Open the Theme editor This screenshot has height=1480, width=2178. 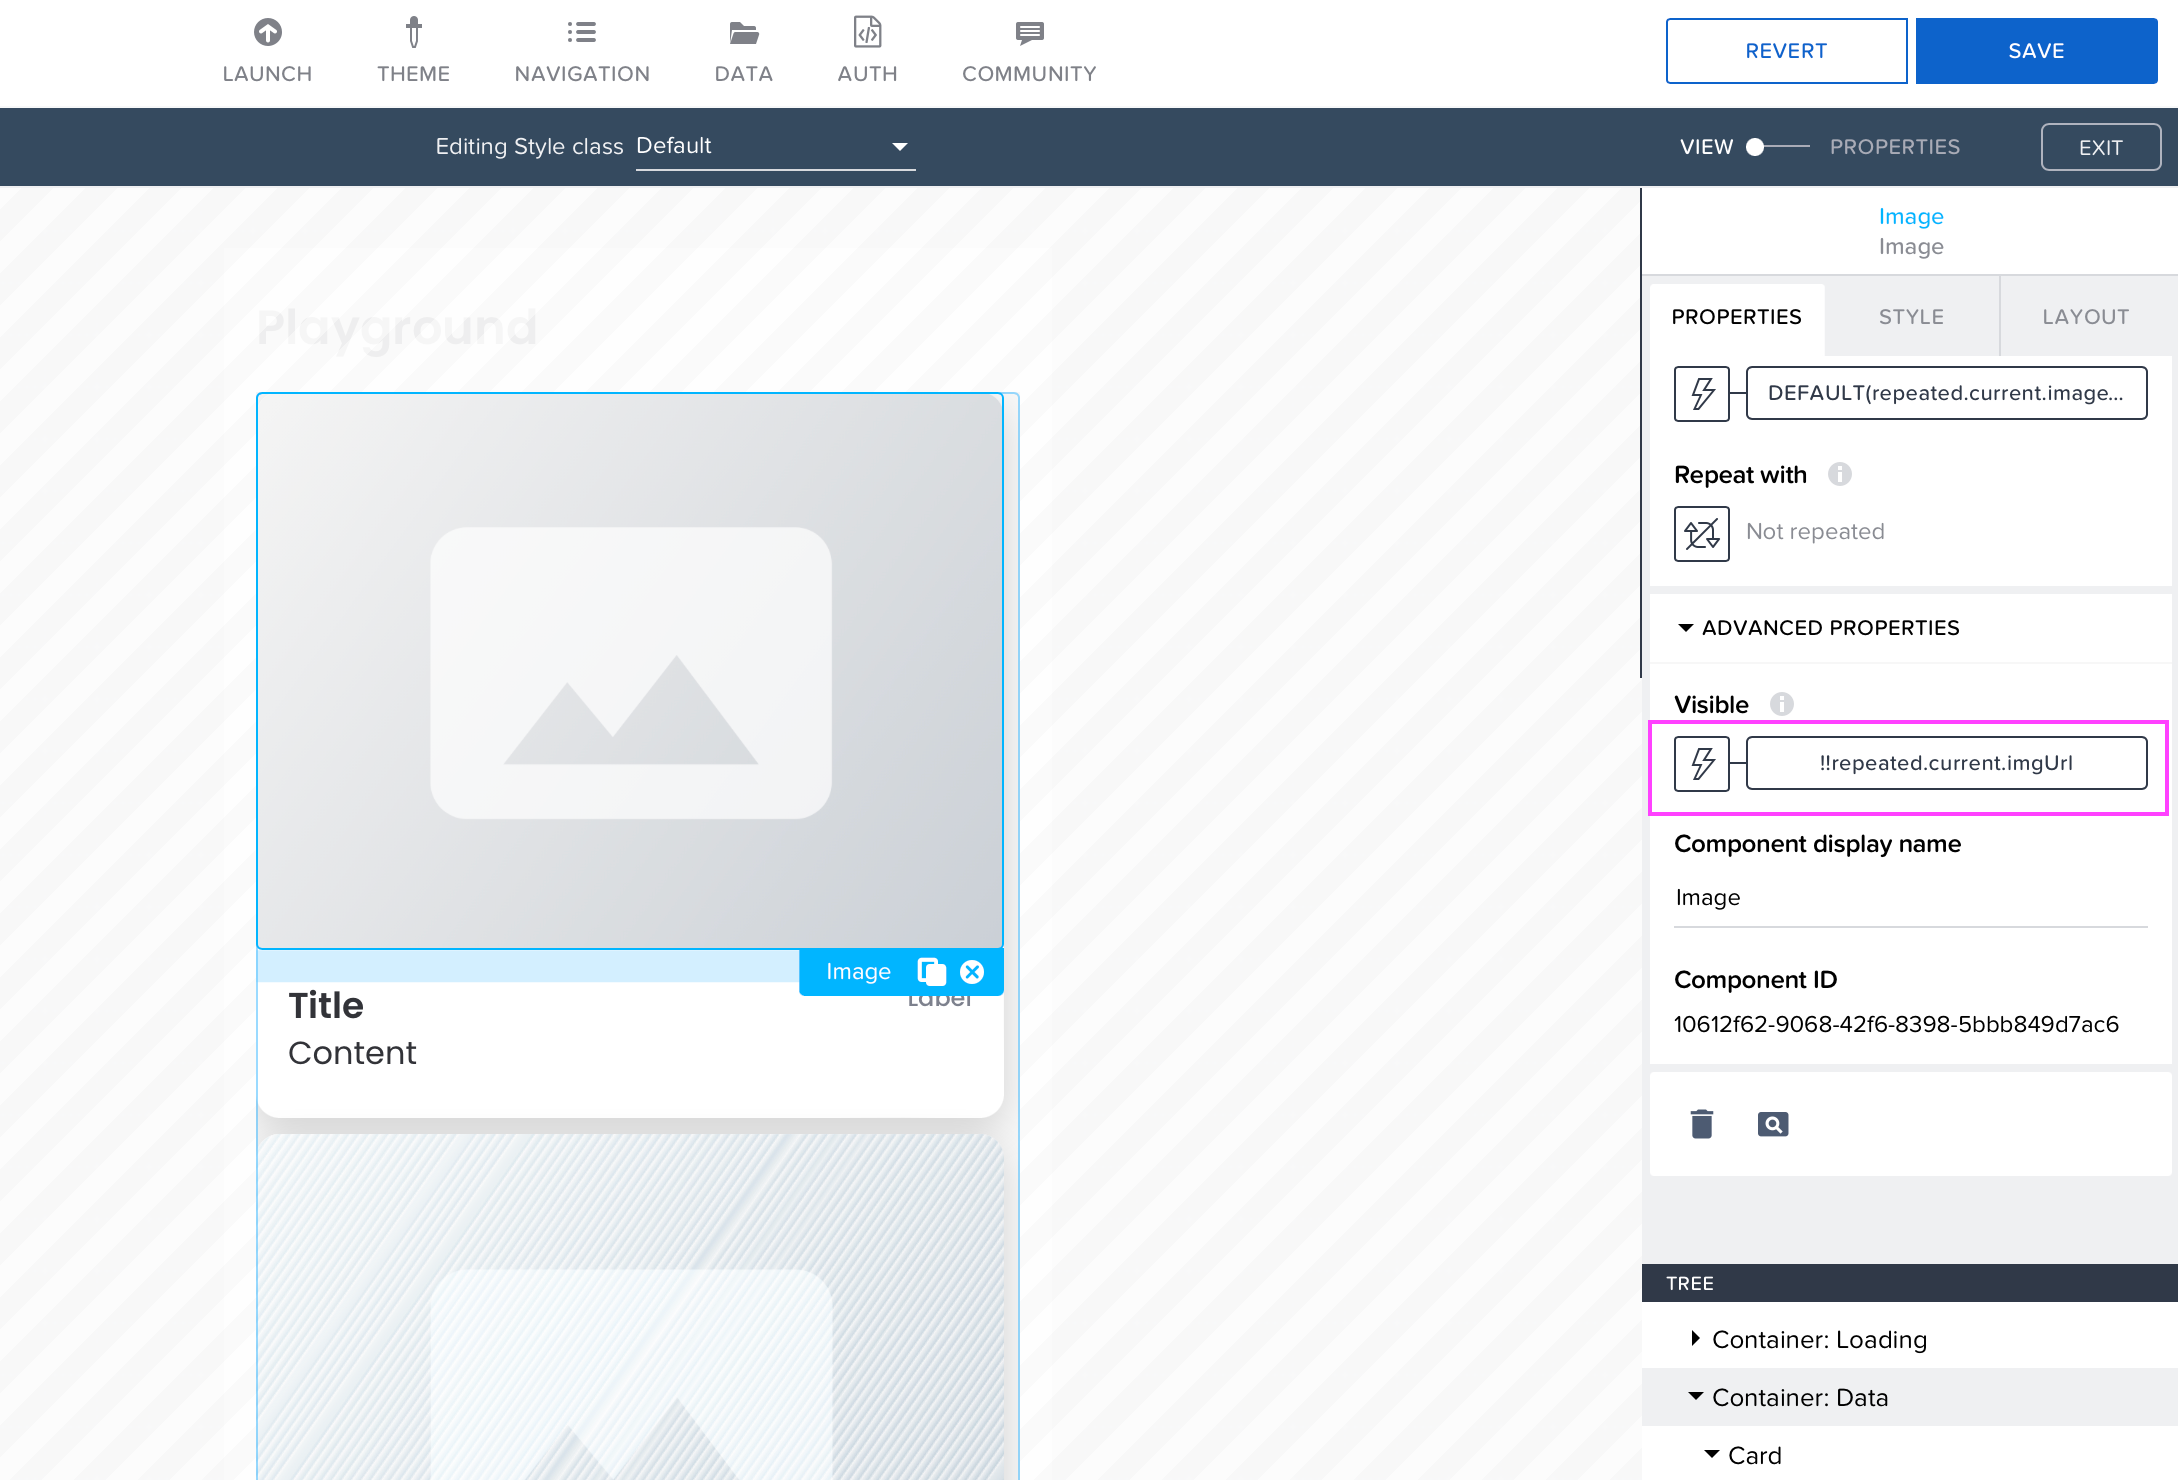pos(413,51)
